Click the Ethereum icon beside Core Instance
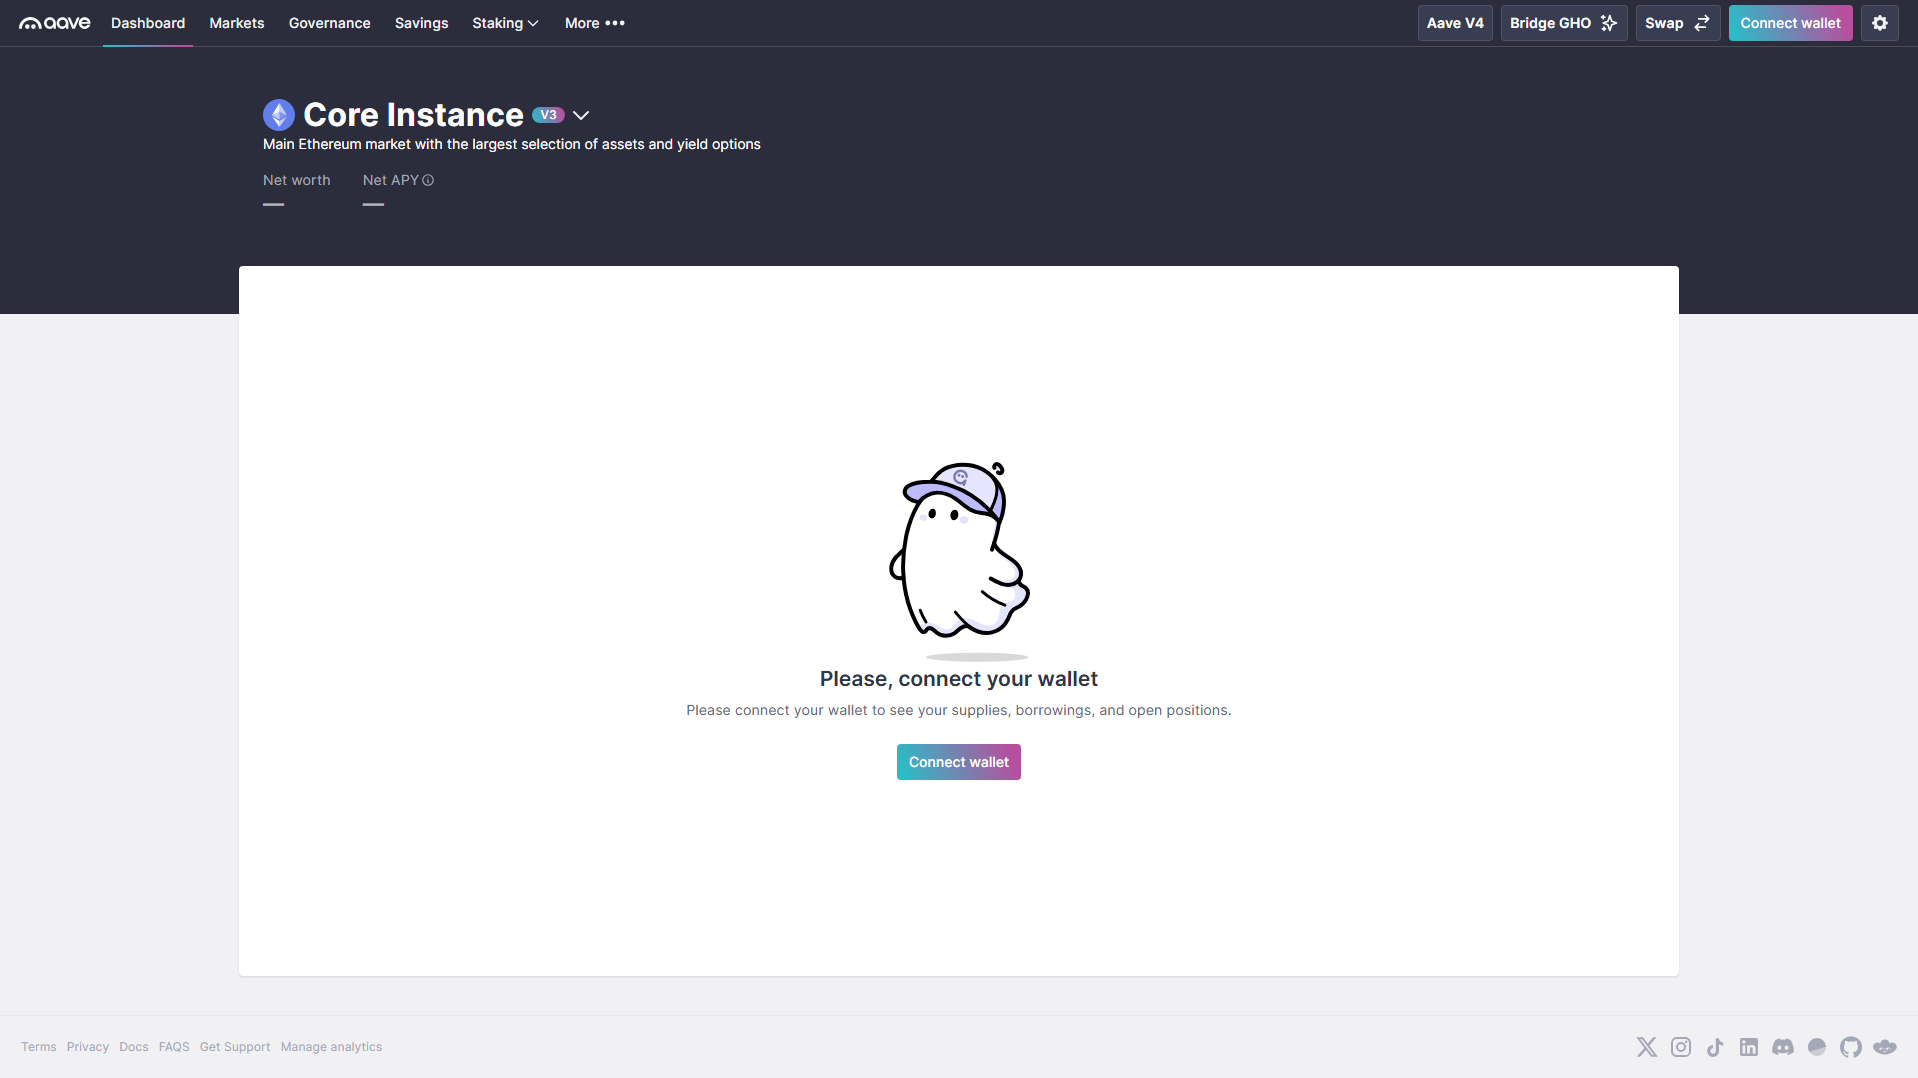The height and width of the screenshot is (1078, 1918). tap(279, 115)
